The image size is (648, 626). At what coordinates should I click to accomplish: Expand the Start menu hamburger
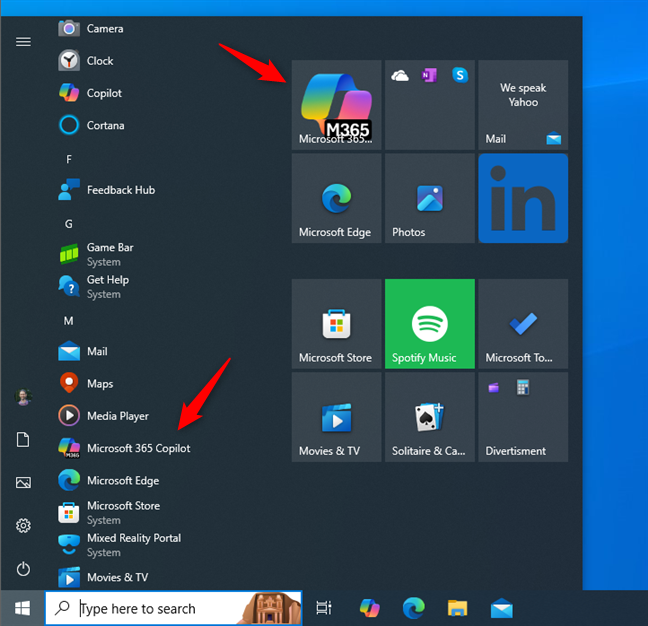coord(23,42)
